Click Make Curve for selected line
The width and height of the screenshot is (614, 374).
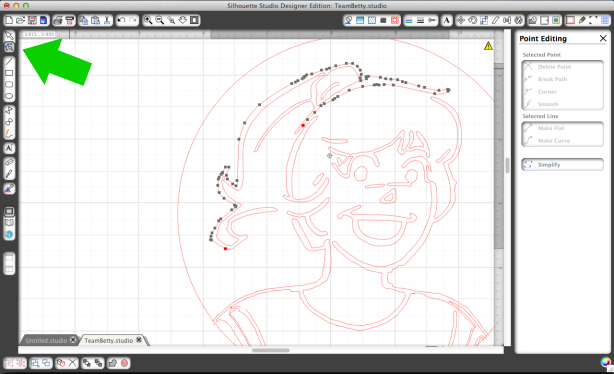click(x=562, y=140)
